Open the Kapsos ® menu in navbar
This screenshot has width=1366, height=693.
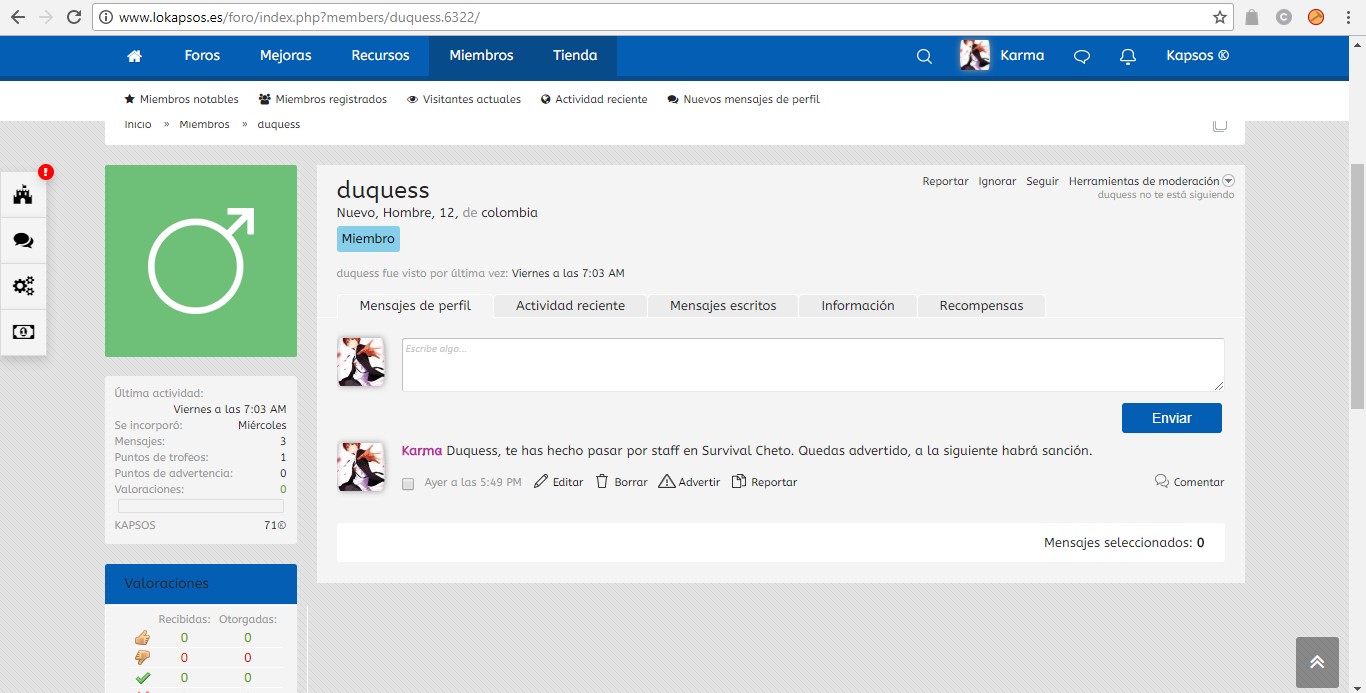coord(1197,56)
